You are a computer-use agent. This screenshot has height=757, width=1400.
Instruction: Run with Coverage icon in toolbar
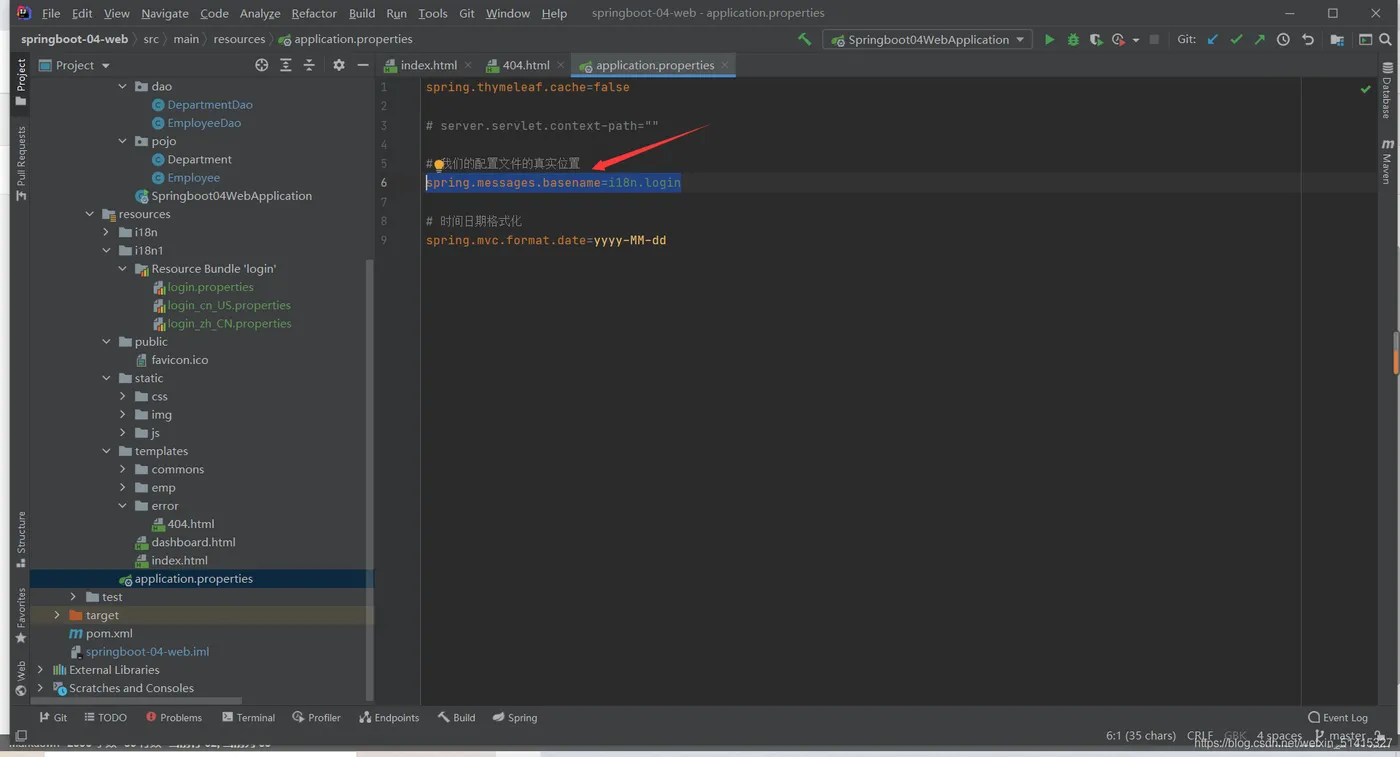coord(1096,39)
